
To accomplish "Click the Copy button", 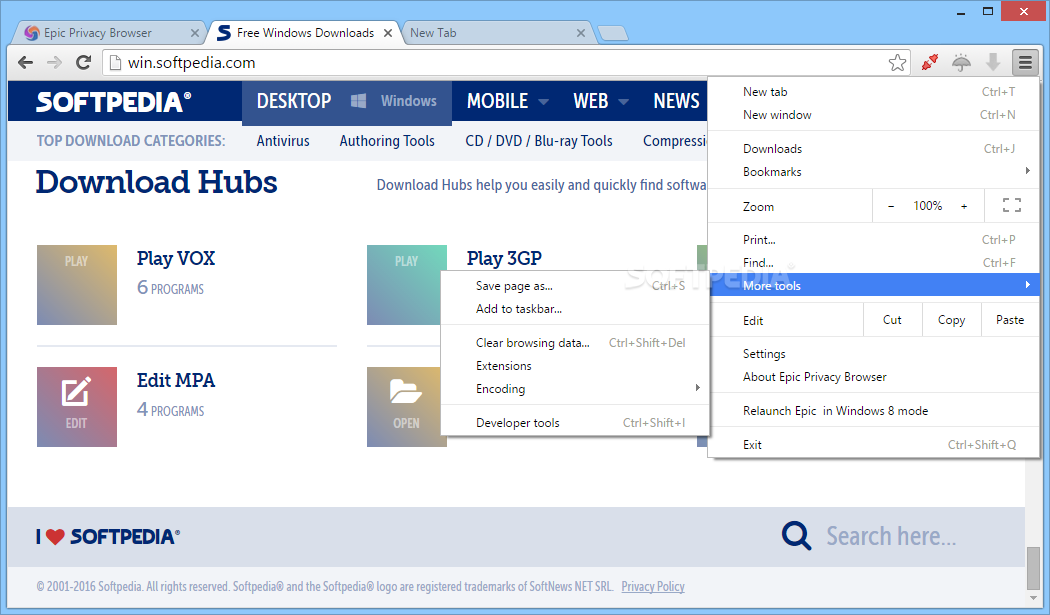I will coord(952,320).
